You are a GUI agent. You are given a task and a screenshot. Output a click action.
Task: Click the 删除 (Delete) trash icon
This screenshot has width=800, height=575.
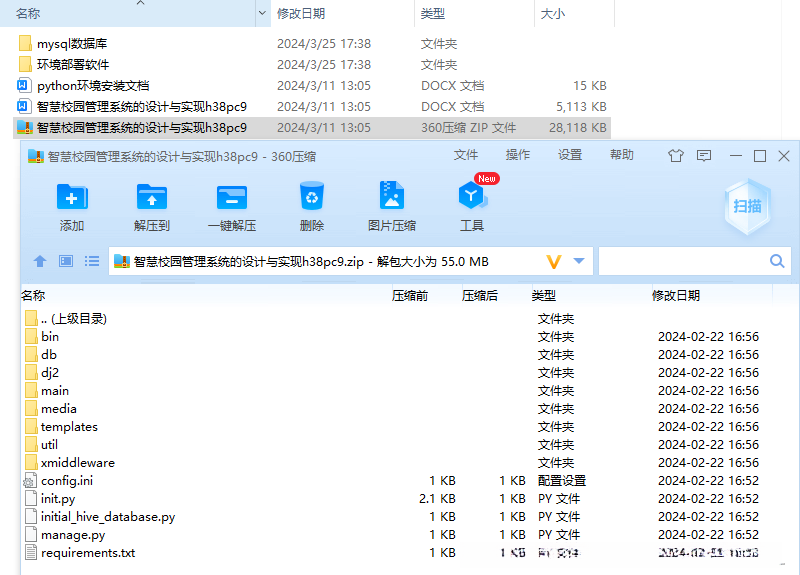[312, 196]
